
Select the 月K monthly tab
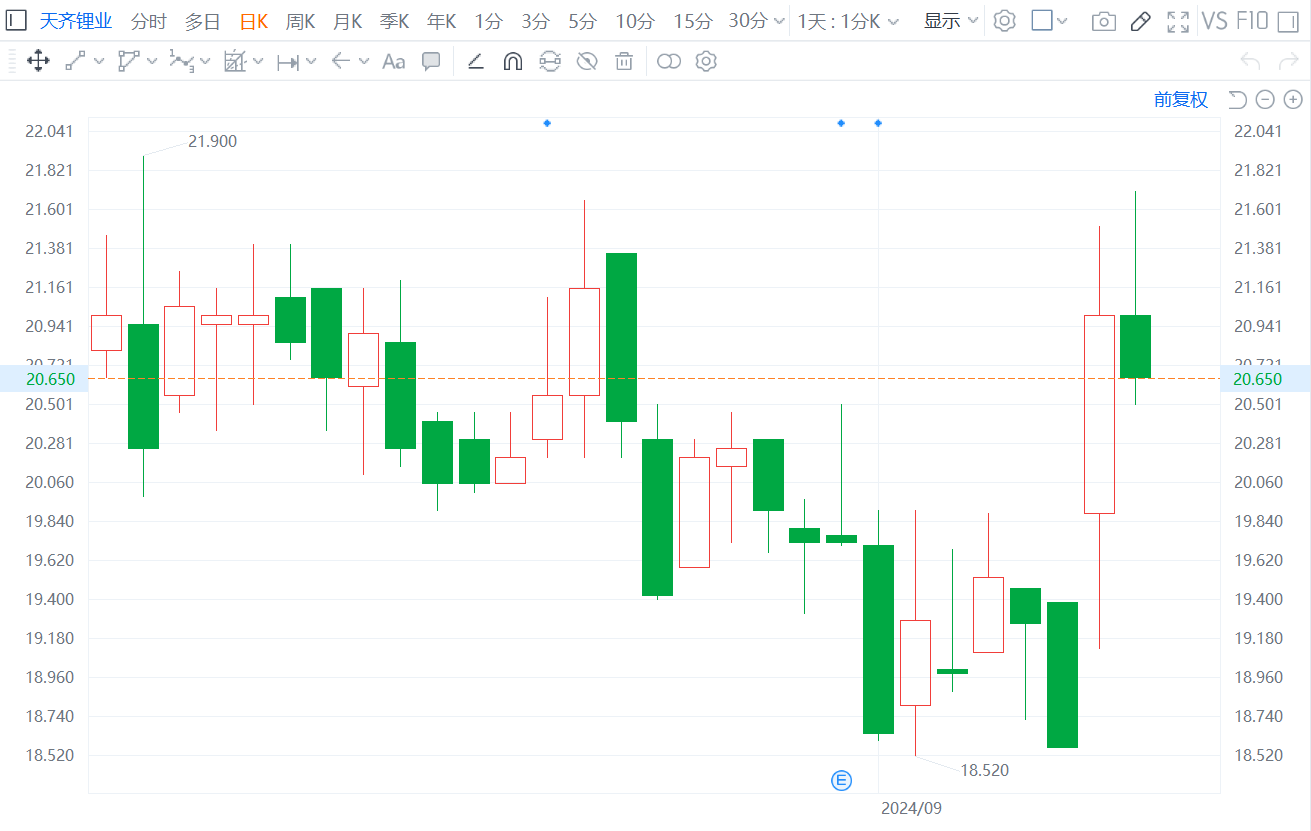point(348,21)
